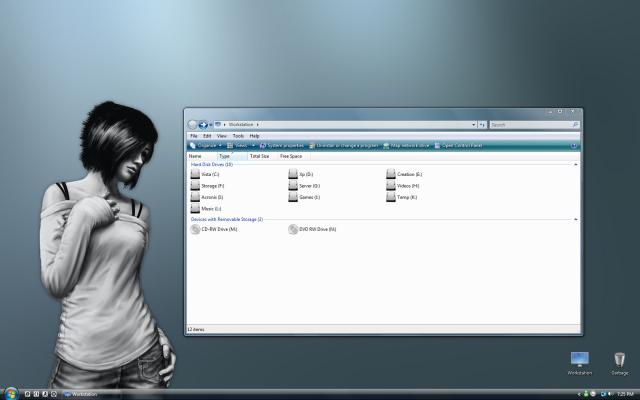Open the address bar history dropdown
Screen dimensions: 640x400
pyautogui.click(x=473, y=124)
